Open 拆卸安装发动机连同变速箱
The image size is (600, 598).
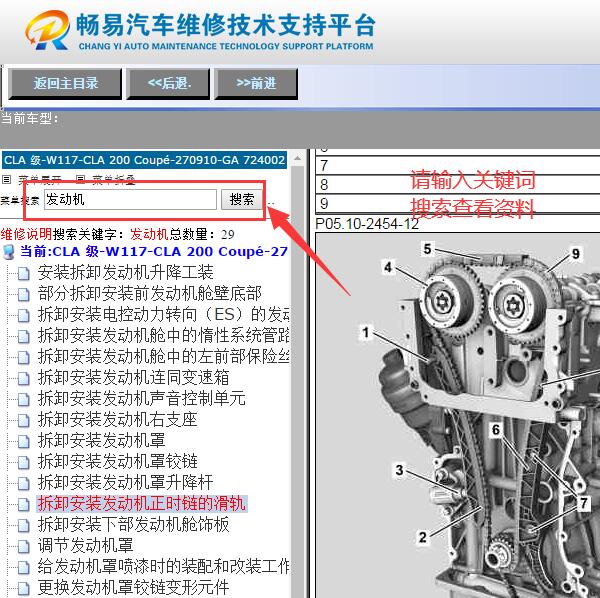tap(134, 378)
